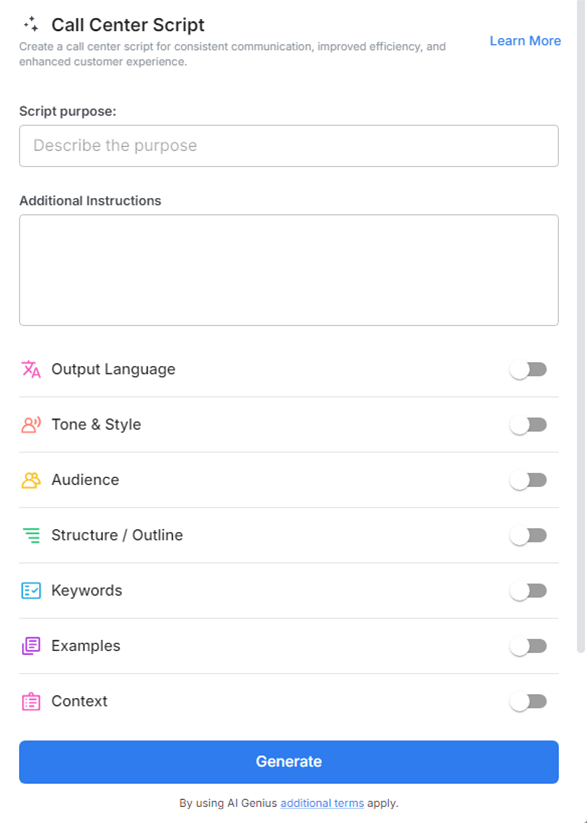Open the additional terms link

click(x=320, y=802)
